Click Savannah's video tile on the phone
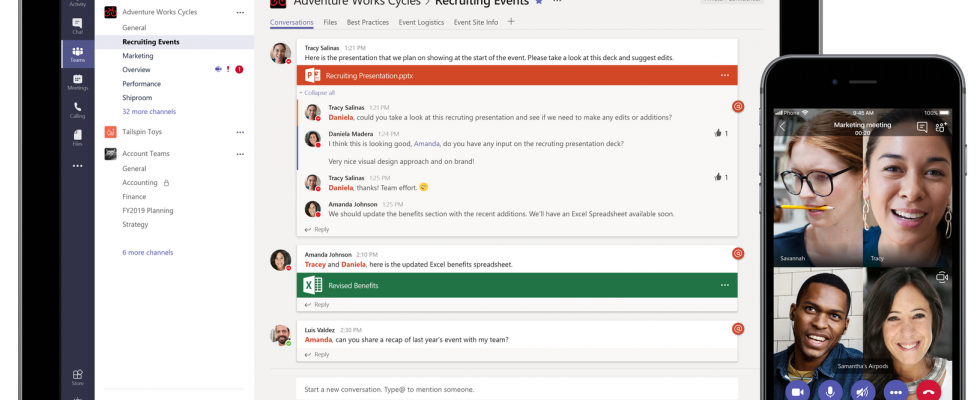 [818, 189]
